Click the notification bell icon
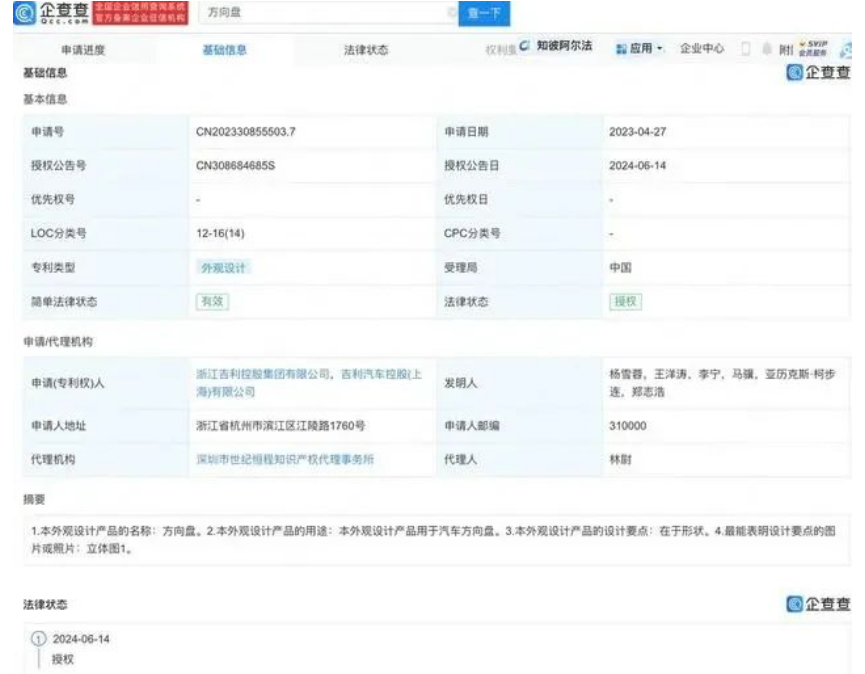 point(767,49)
